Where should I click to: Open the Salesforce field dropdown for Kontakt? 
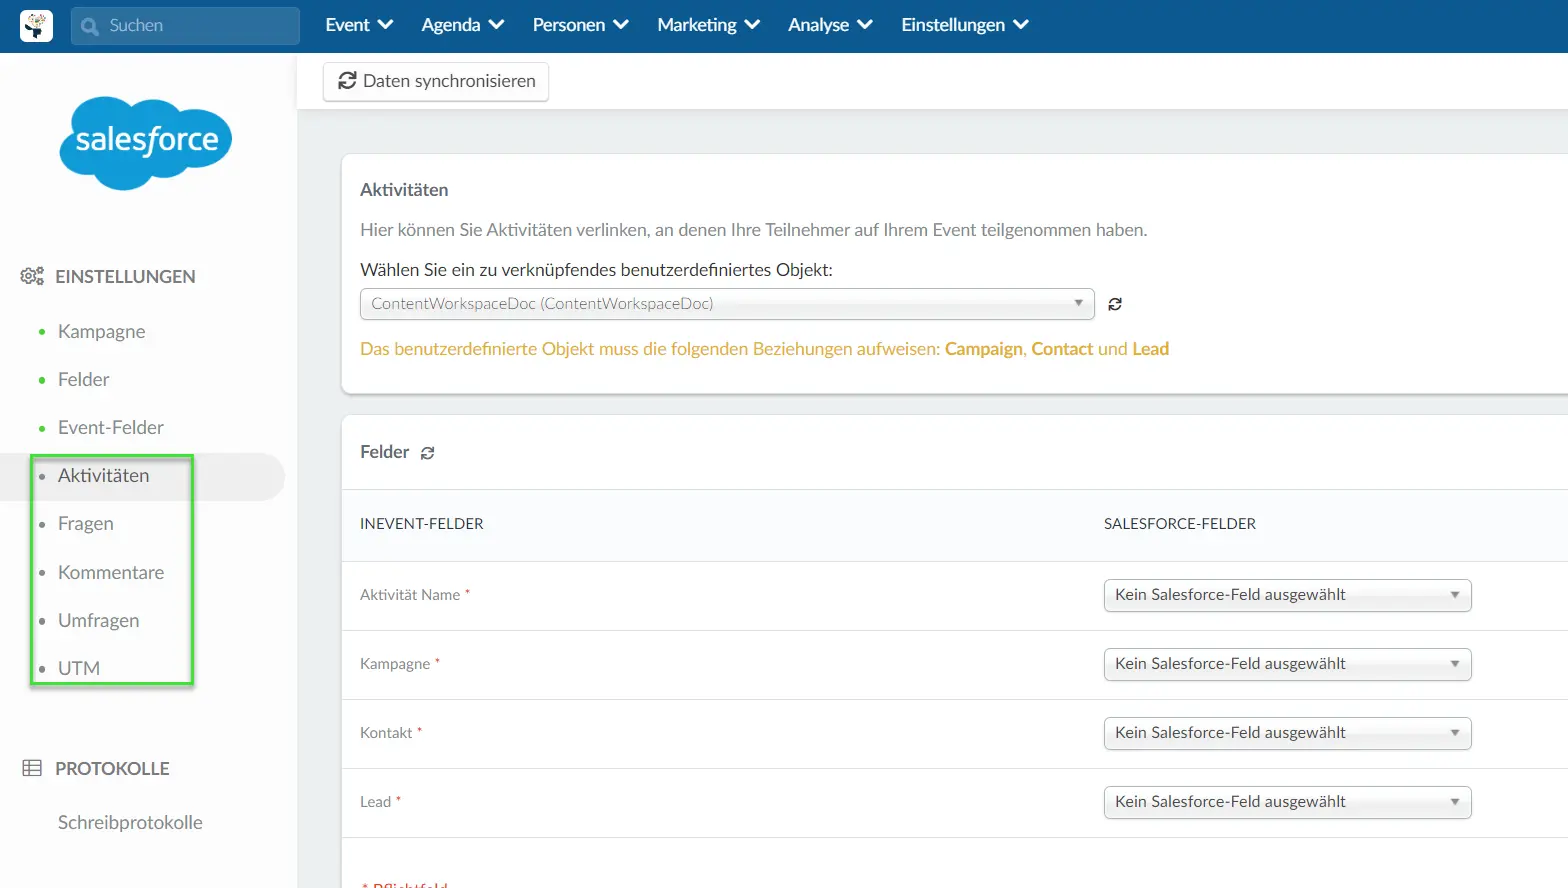click(1287, 733)
